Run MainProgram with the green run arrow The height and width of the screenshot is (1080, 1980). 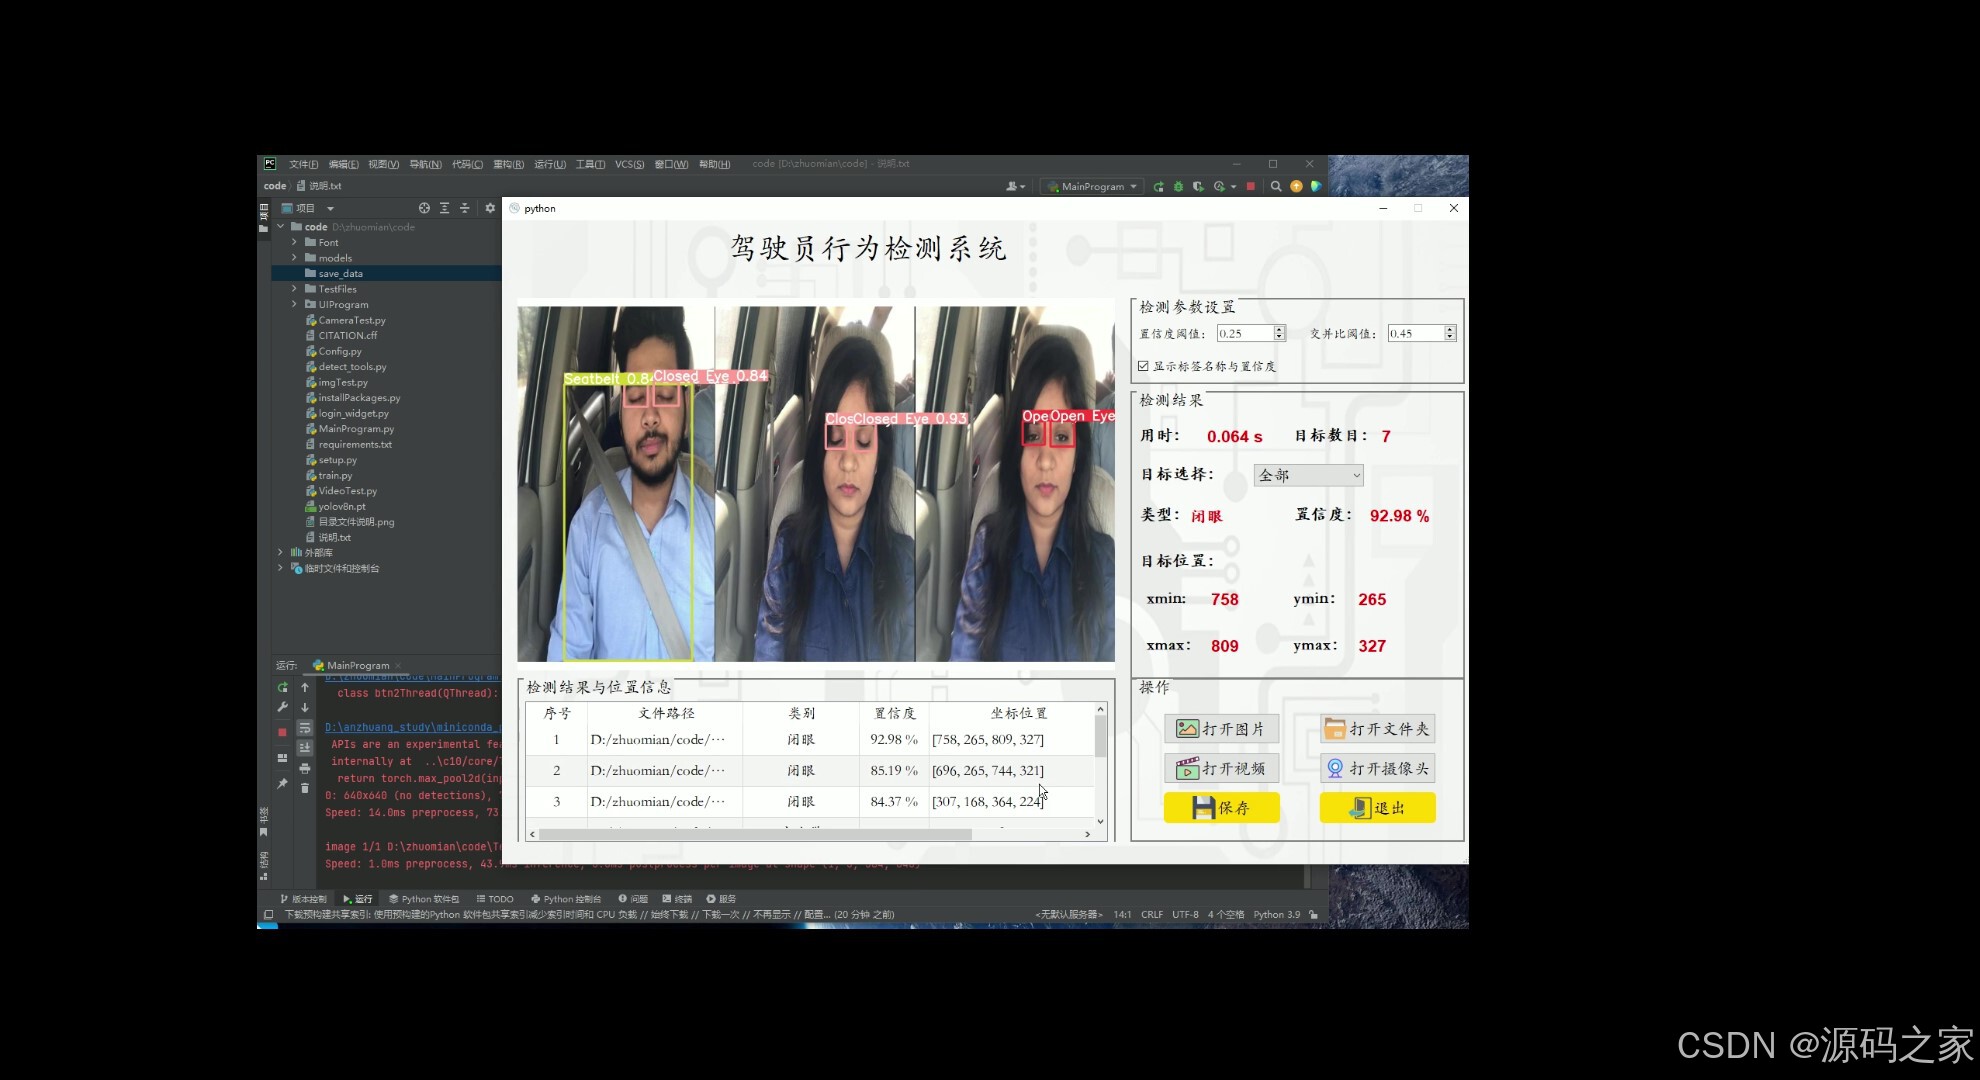(1159, 186)
